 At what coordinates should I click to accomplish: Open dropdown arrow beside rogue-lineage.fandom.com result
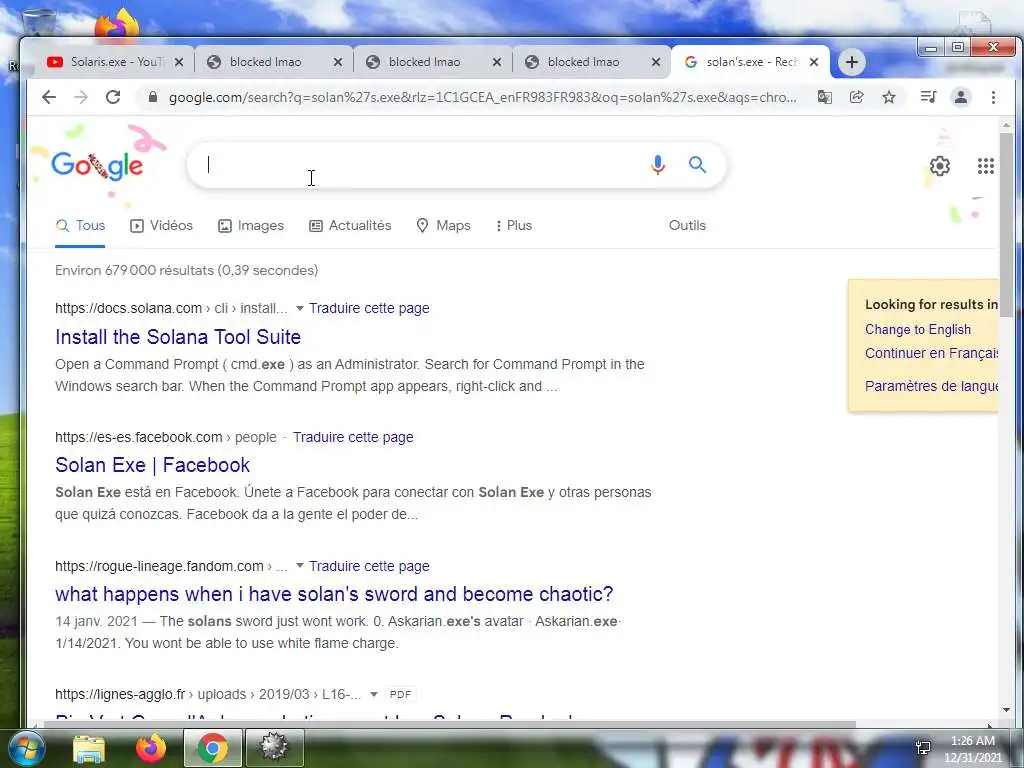pyautogui.click(x=300, y=565)
